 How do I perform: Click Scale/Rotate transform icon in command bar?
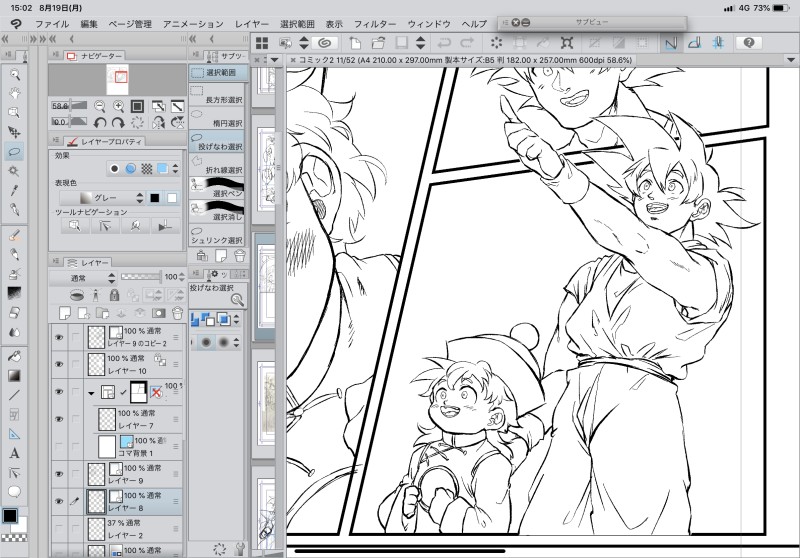coord(567,43)
